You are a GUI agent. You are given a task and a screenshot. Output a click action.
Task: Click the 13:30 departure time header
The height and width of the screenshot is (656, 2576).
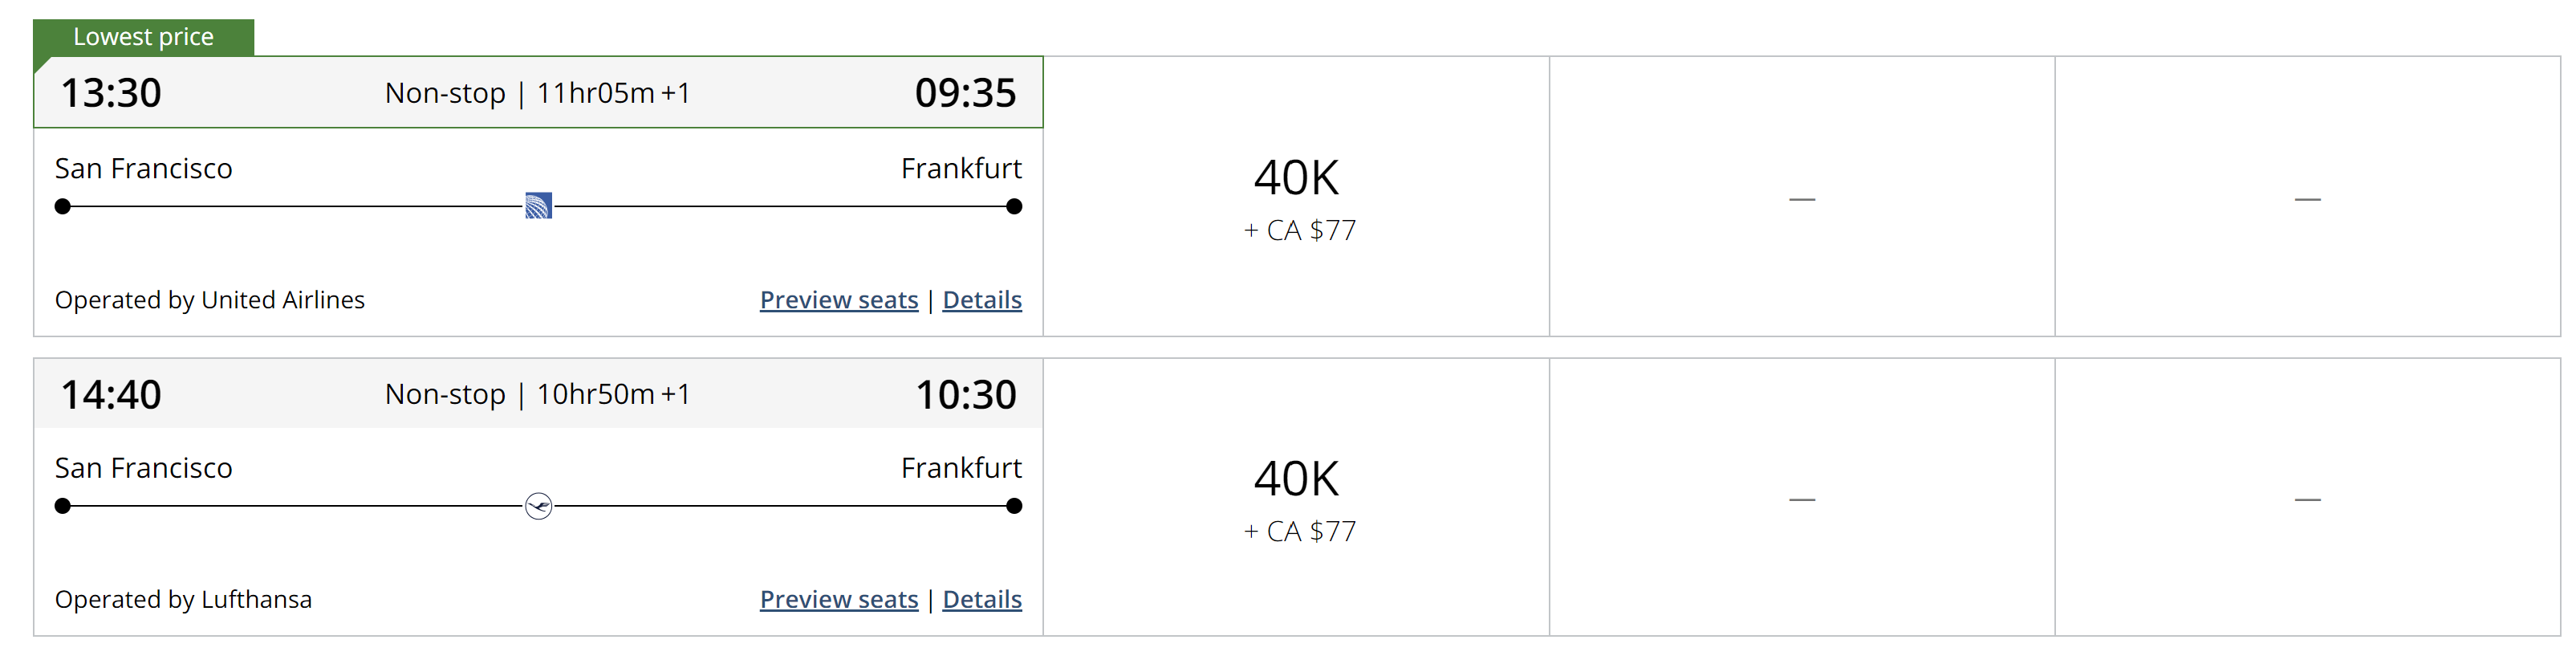(x=111, y=93)
